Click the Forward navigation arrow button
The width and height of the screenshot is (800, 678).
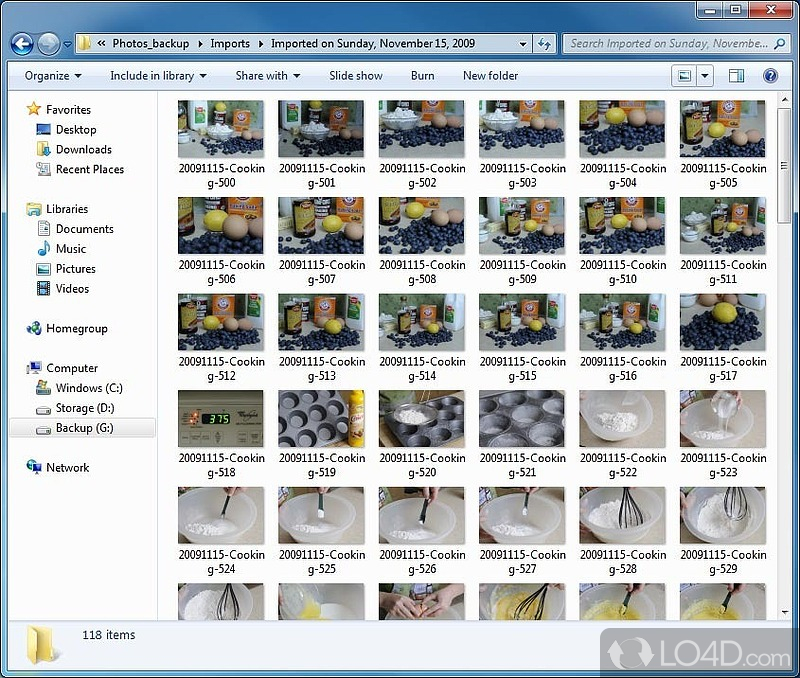point(48,44)
